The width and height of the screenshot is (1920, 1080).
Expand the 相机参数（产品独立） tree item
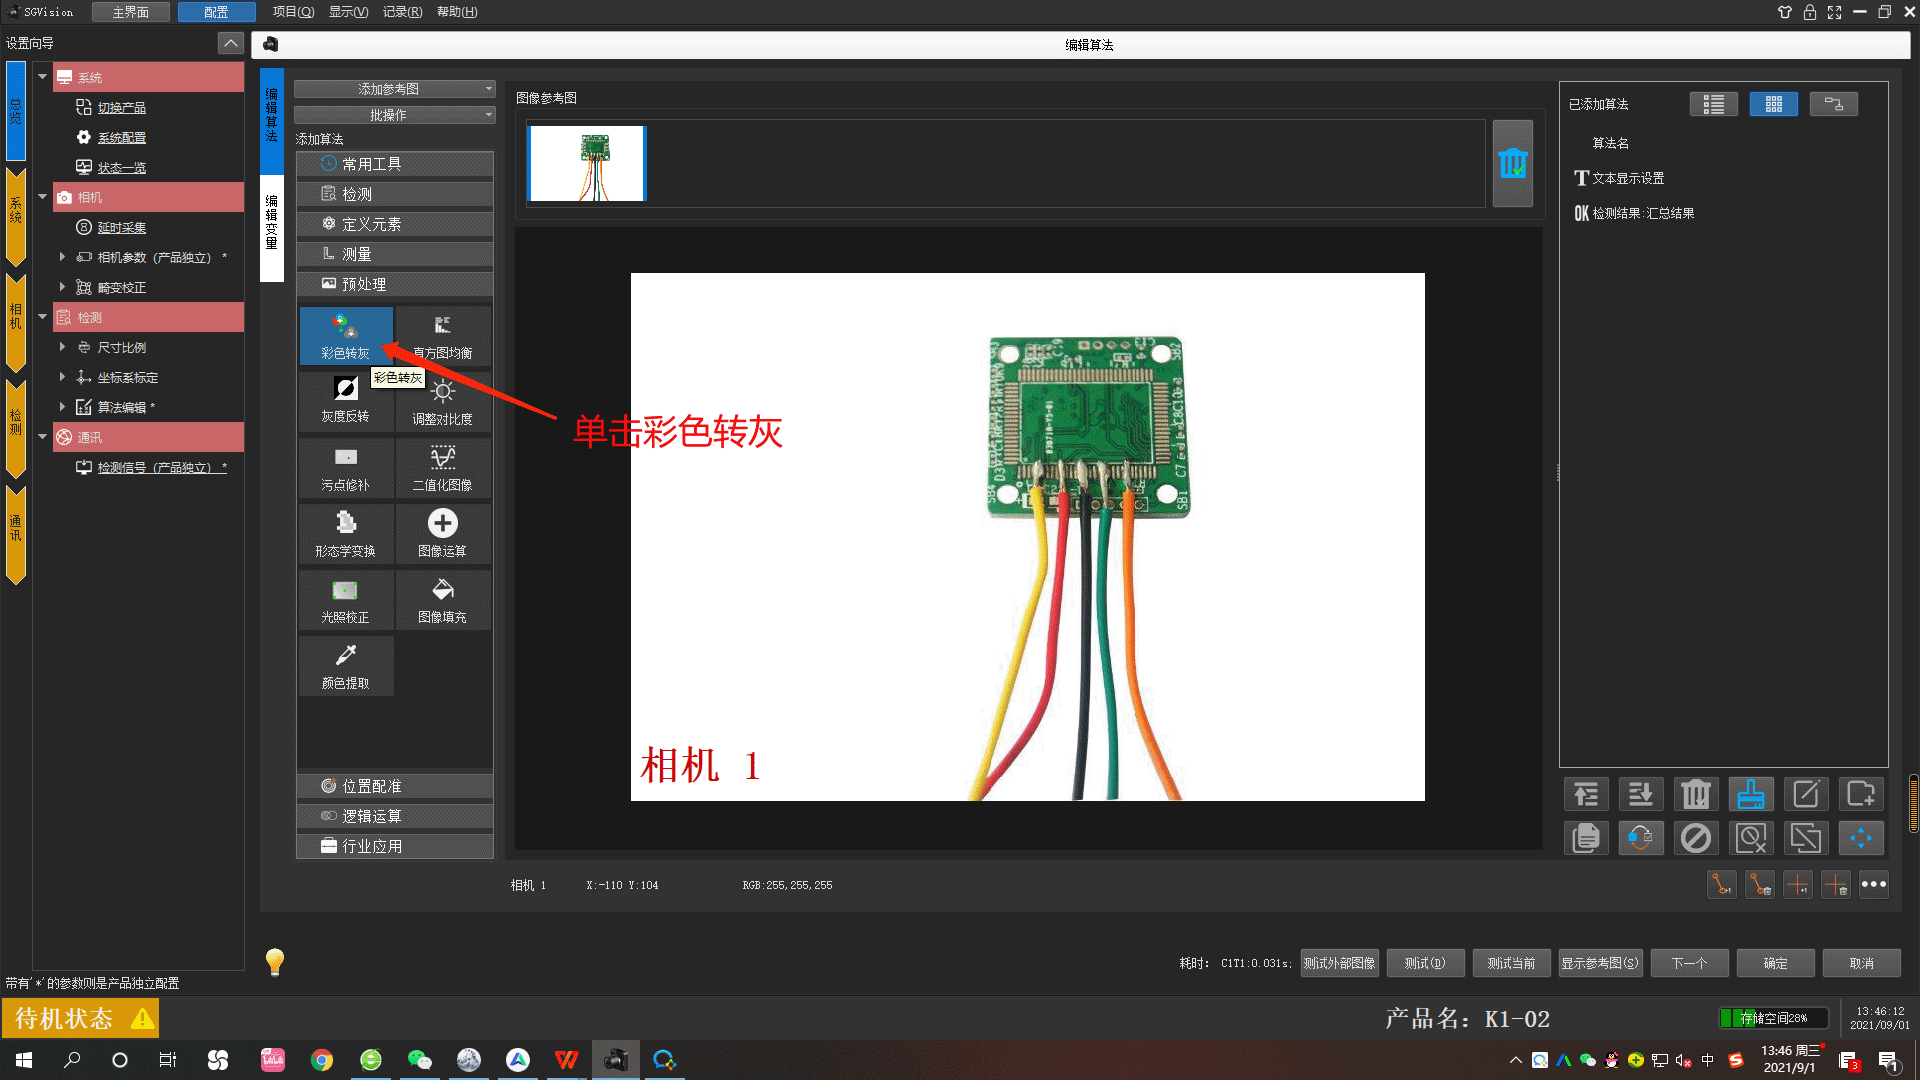pyautogui.click(x=62, y=257)
